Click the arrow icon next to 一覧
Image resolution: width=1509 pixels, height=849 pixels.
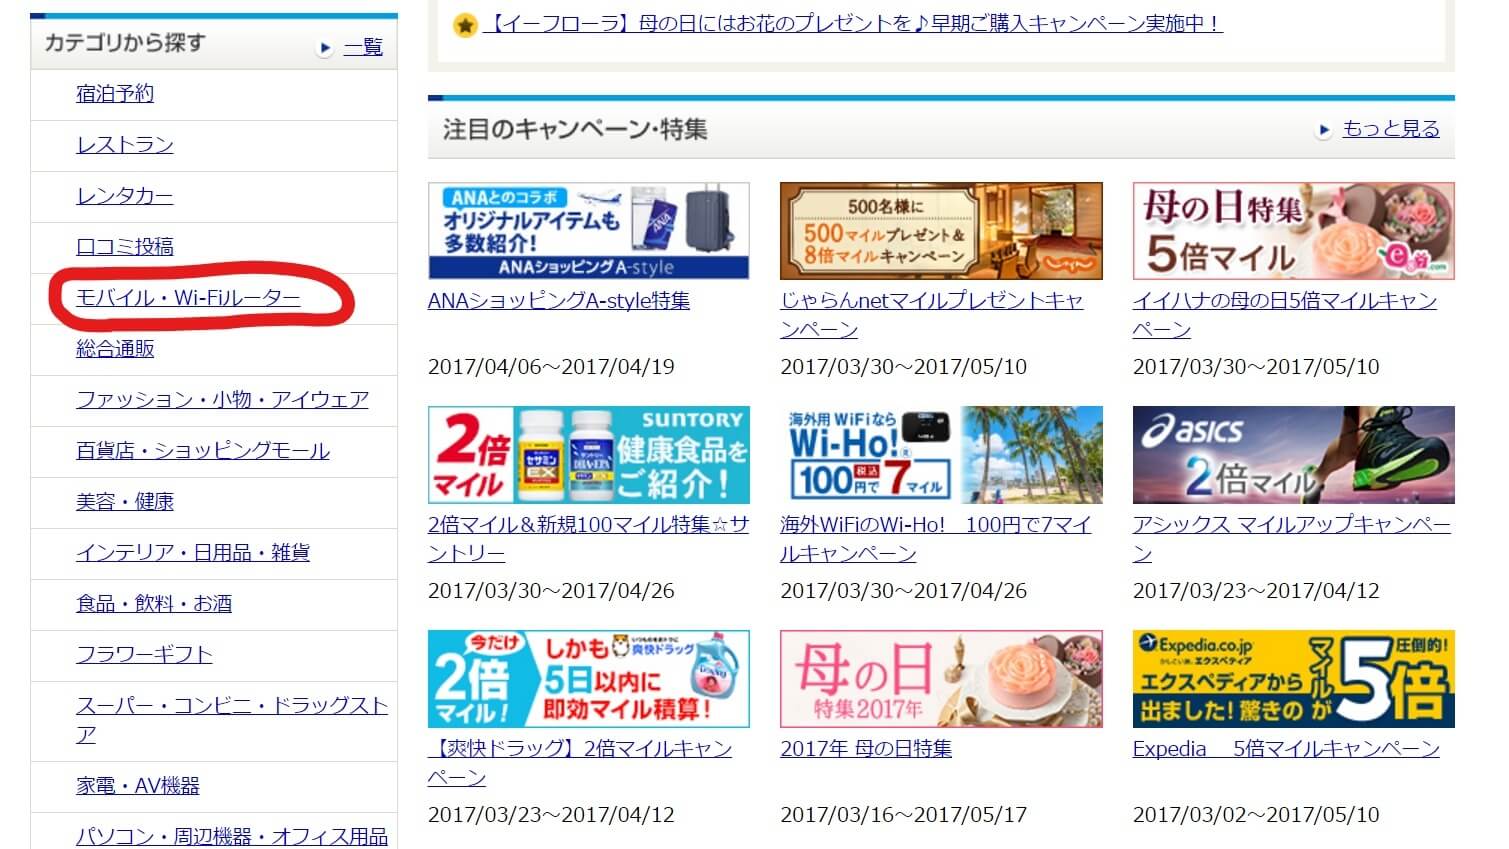coord(324,48)
